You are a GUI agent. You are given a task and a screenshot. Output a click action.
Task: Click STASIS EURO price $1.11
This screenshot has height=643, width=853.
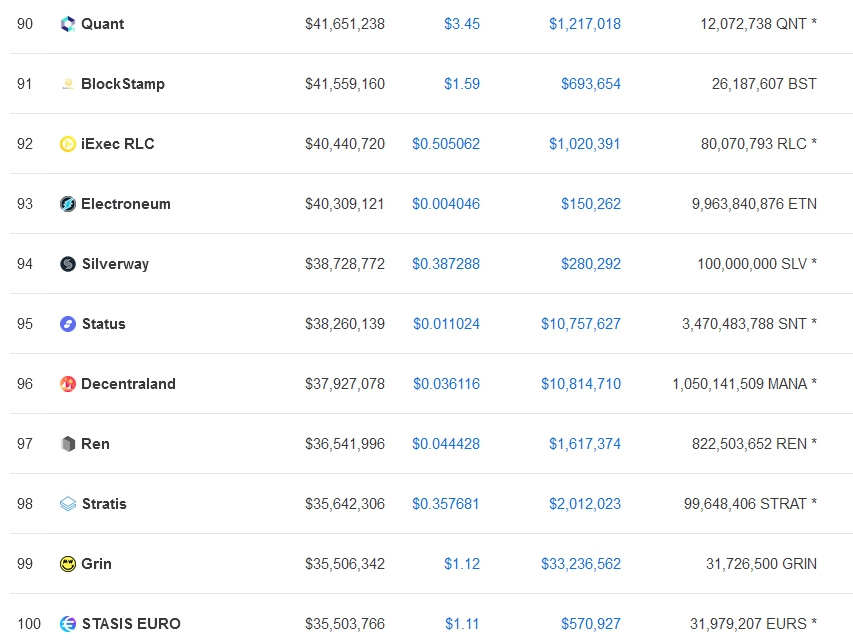tap(462, 623)
